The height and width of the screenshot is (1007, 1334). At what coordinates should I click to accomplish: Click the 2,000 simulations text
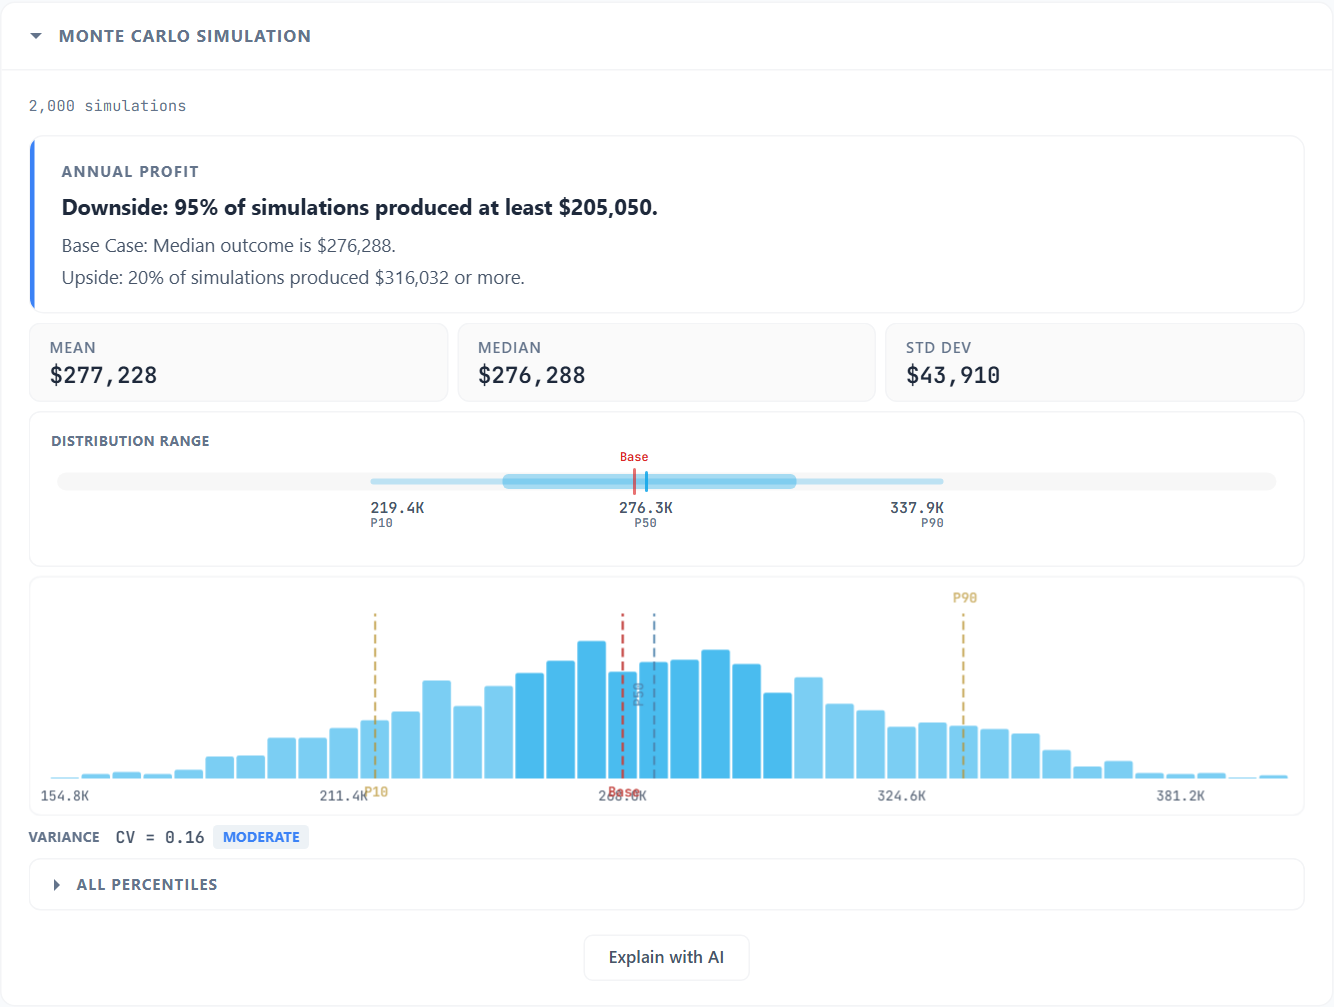coord(107,106)
